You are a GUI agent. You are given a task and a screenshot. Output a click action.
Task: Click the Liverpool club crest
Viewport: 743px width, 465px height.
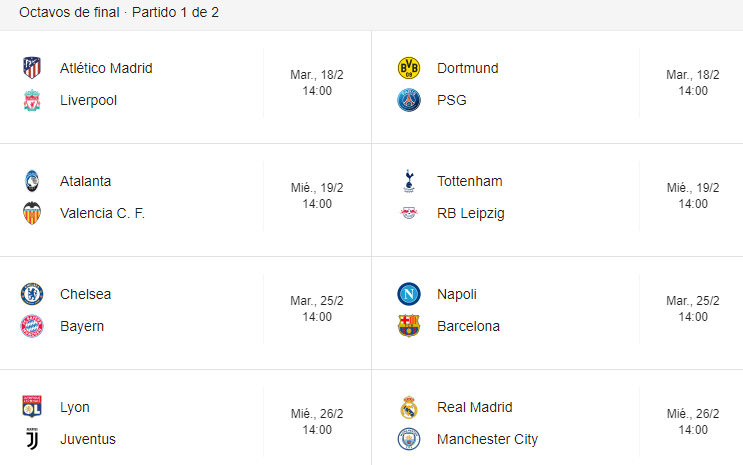32,100
